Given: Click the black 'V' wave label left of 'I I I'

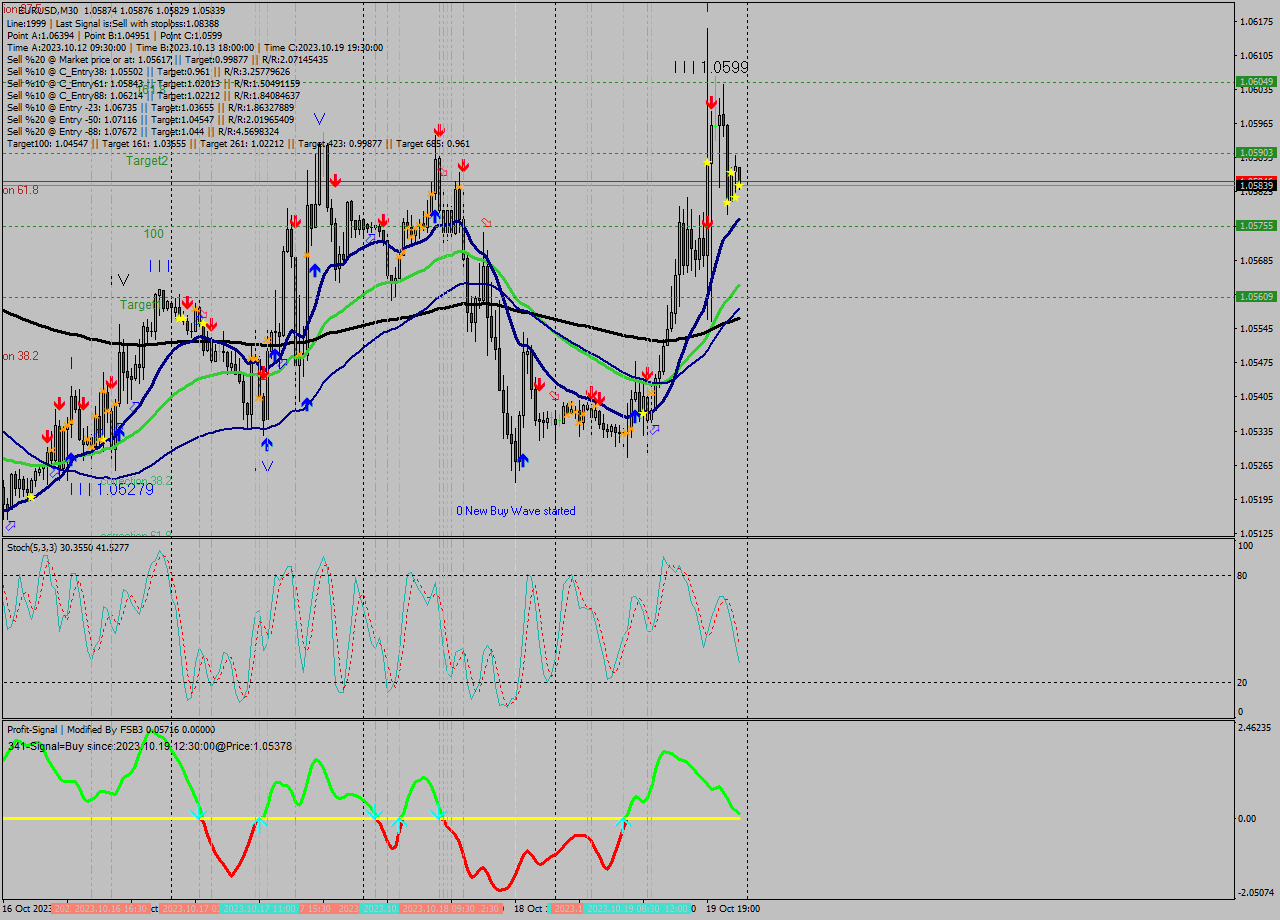Looking at the screenshot, I should coord(123,280).
